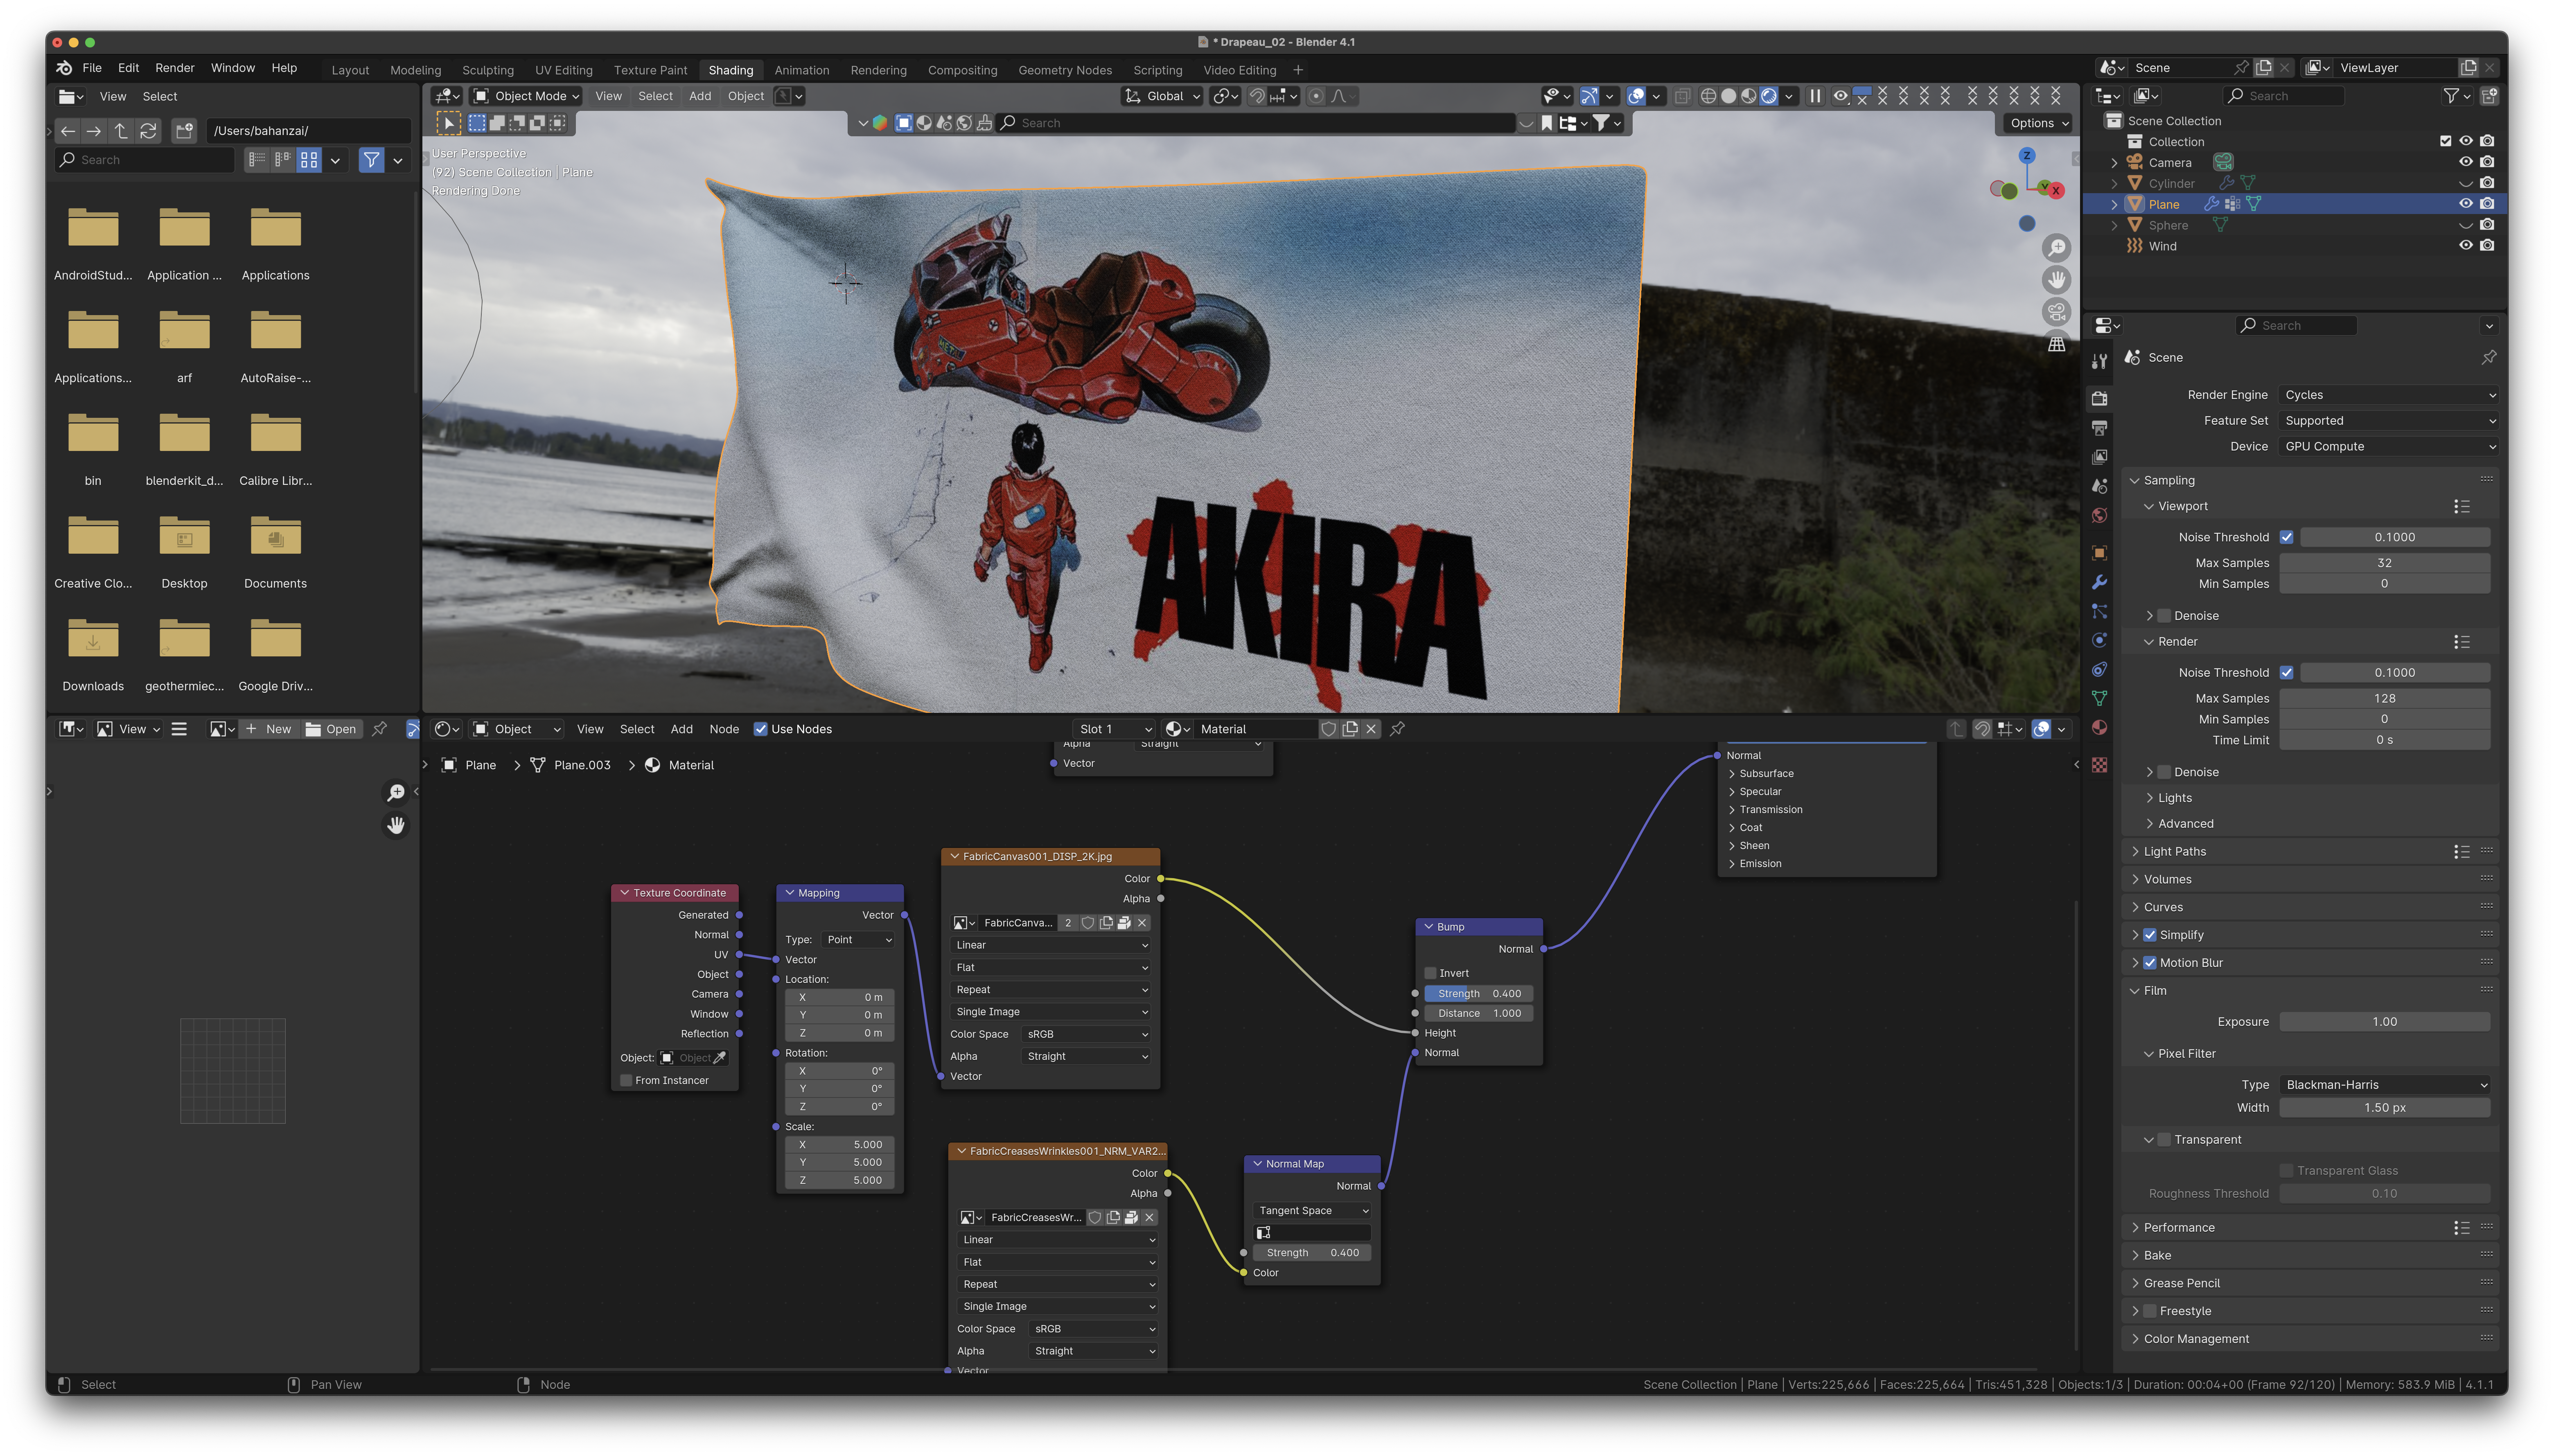Enable the Freestyle checkbox
2554x1456 pixels.
coord(2150,1311)
